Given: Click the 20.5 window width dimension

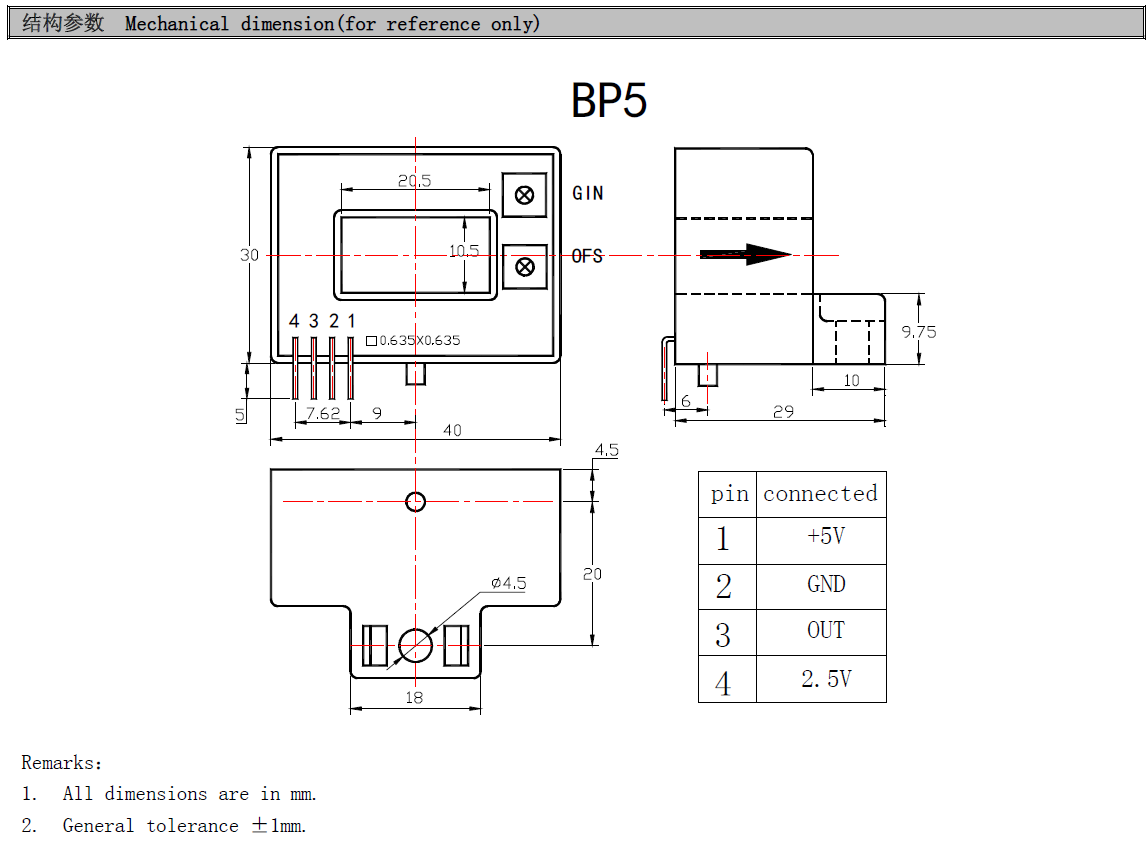Looking at the screenshot, I should 414,181.
